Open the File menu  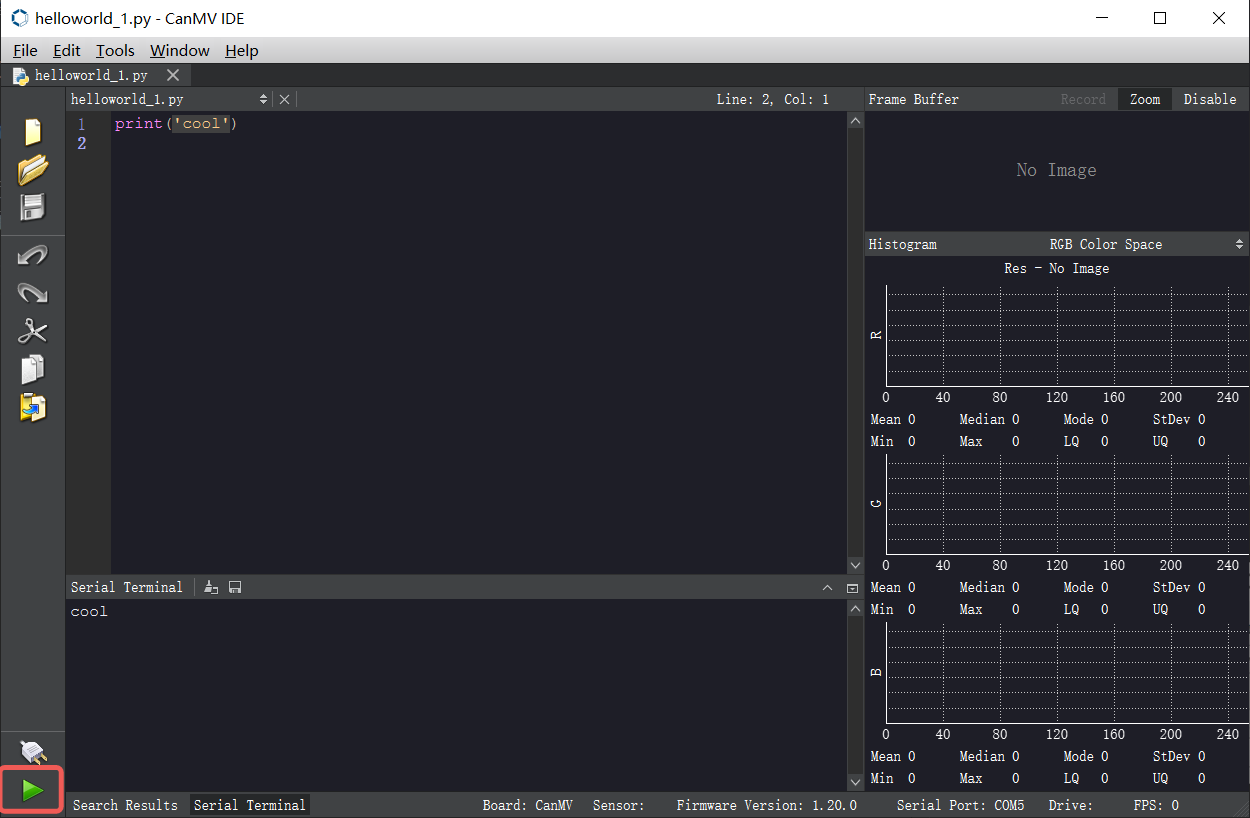25,50
